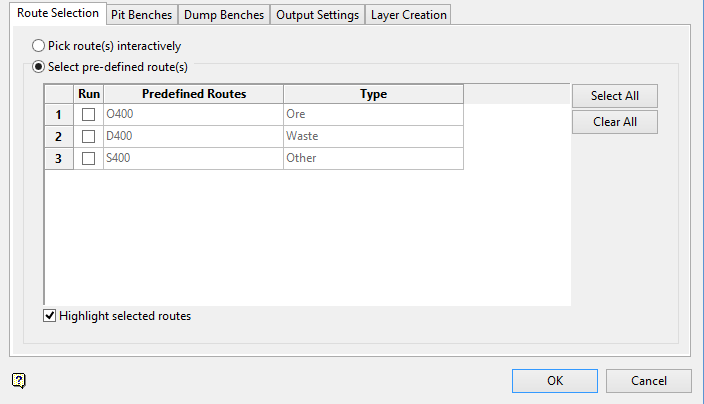The height and width of the screenshot is (404, 704).
Task: Go to the Output Settings tab
Action: click(317, 15)
